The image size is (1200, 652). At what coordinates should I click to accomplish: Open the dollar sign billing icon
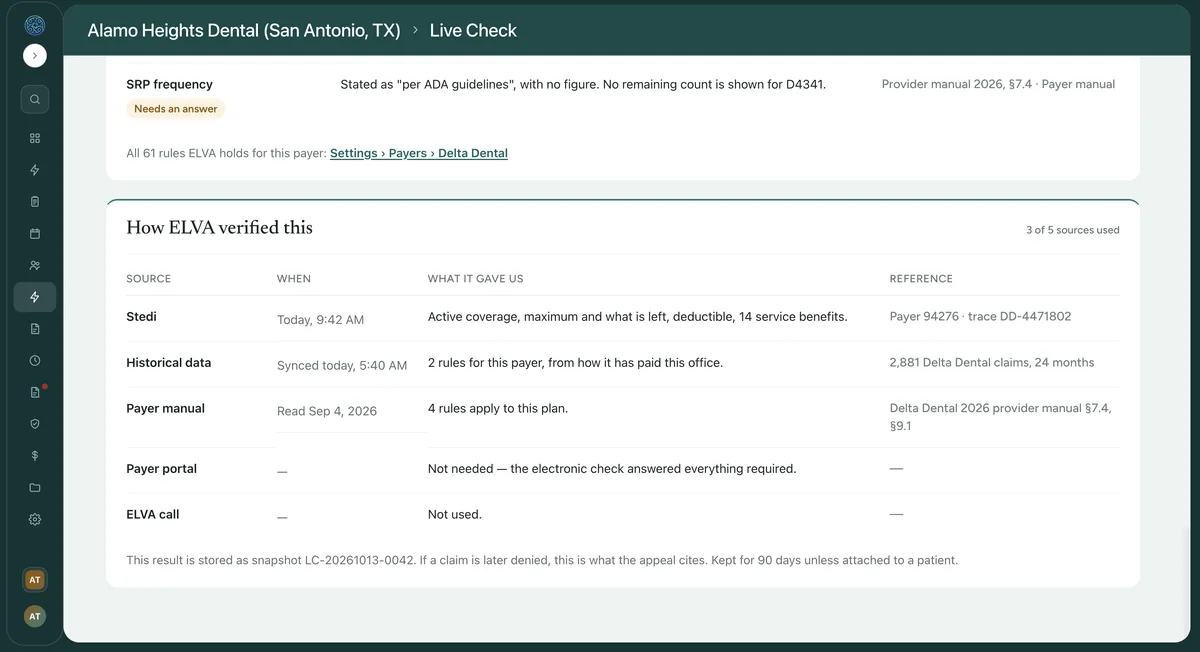(x=35, y=456)
